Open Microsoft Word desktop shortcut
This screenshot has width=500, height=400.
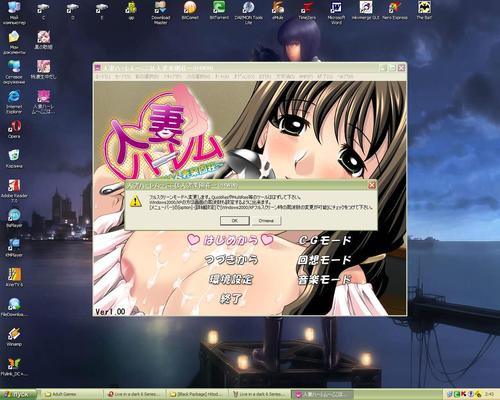(x=336, y=13)
